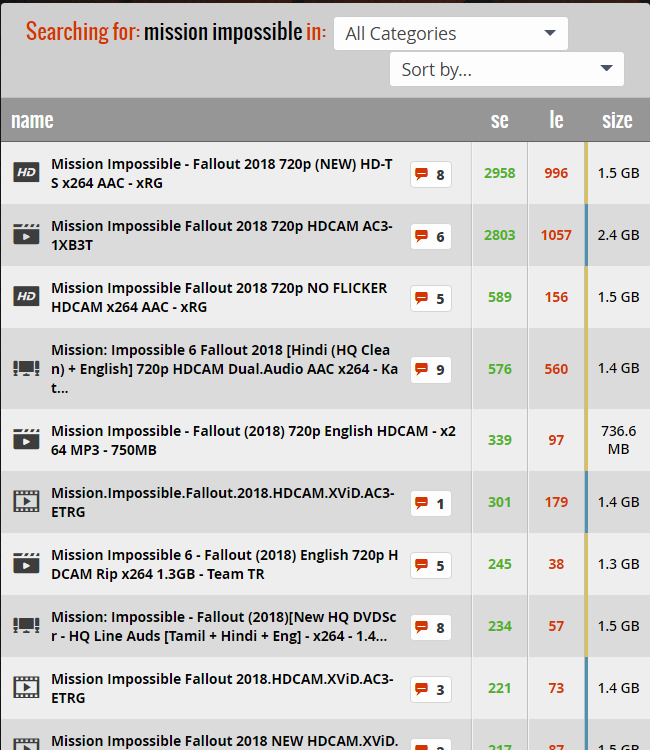This screenshot has height=750, width=650.
Task: Click leecher count 560
Action: click(x=556, y=369)
